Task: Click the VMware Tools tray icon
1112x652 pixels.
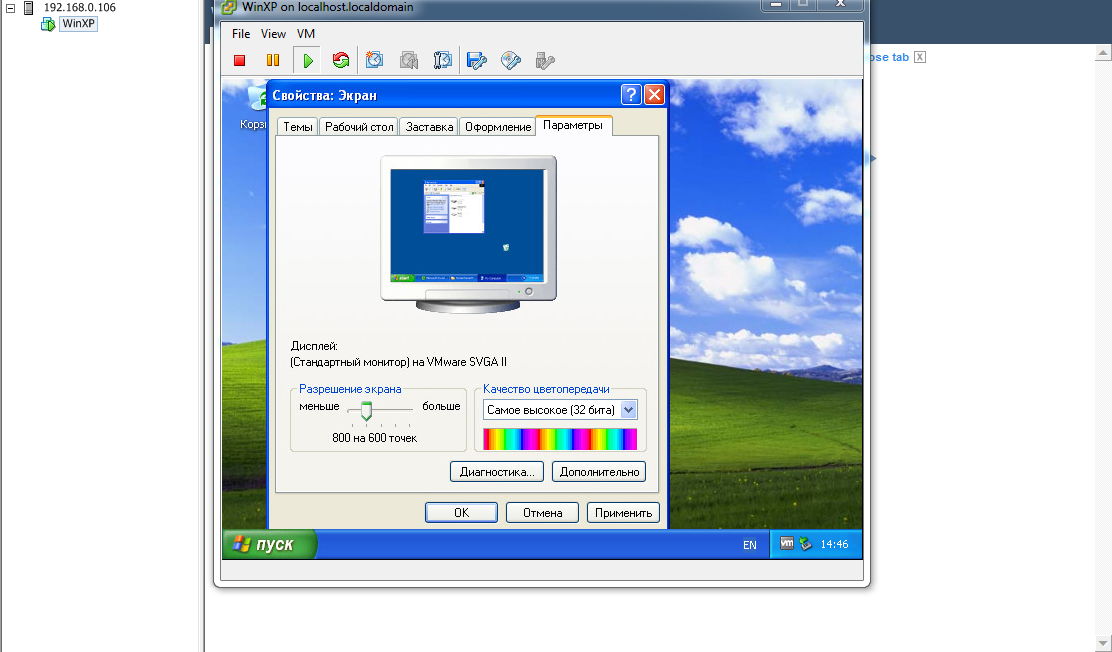Action: [x=786, y=543]
